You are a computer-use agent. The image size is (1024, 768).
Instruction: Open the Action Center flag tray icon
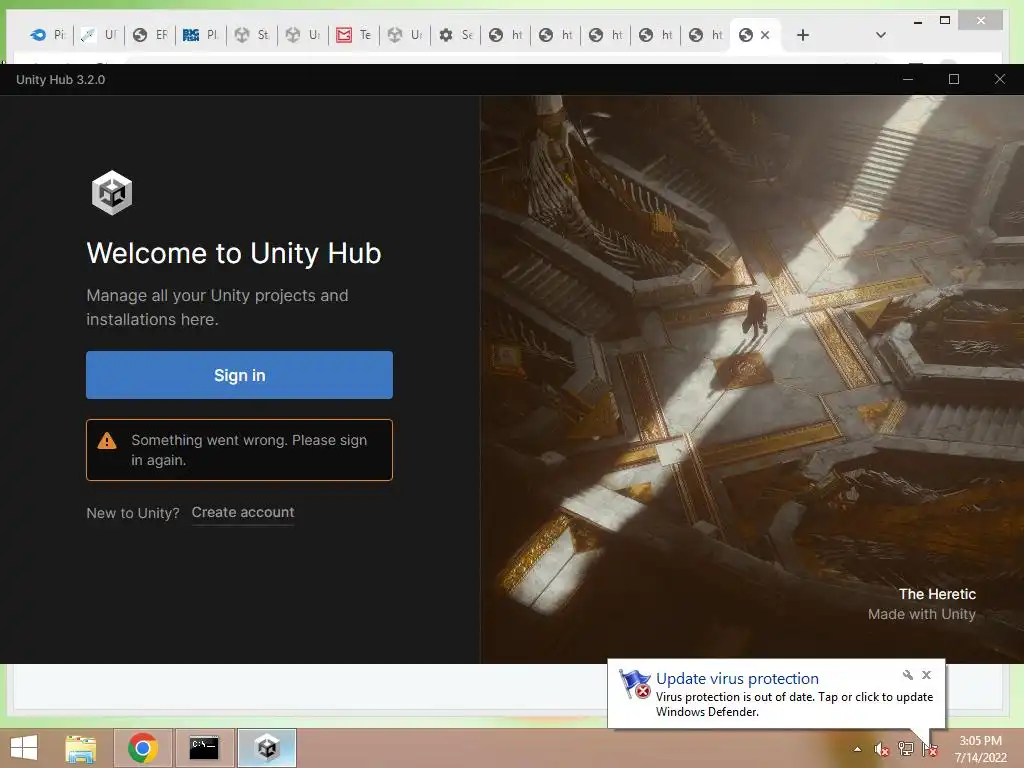click(x=930, y=749)
